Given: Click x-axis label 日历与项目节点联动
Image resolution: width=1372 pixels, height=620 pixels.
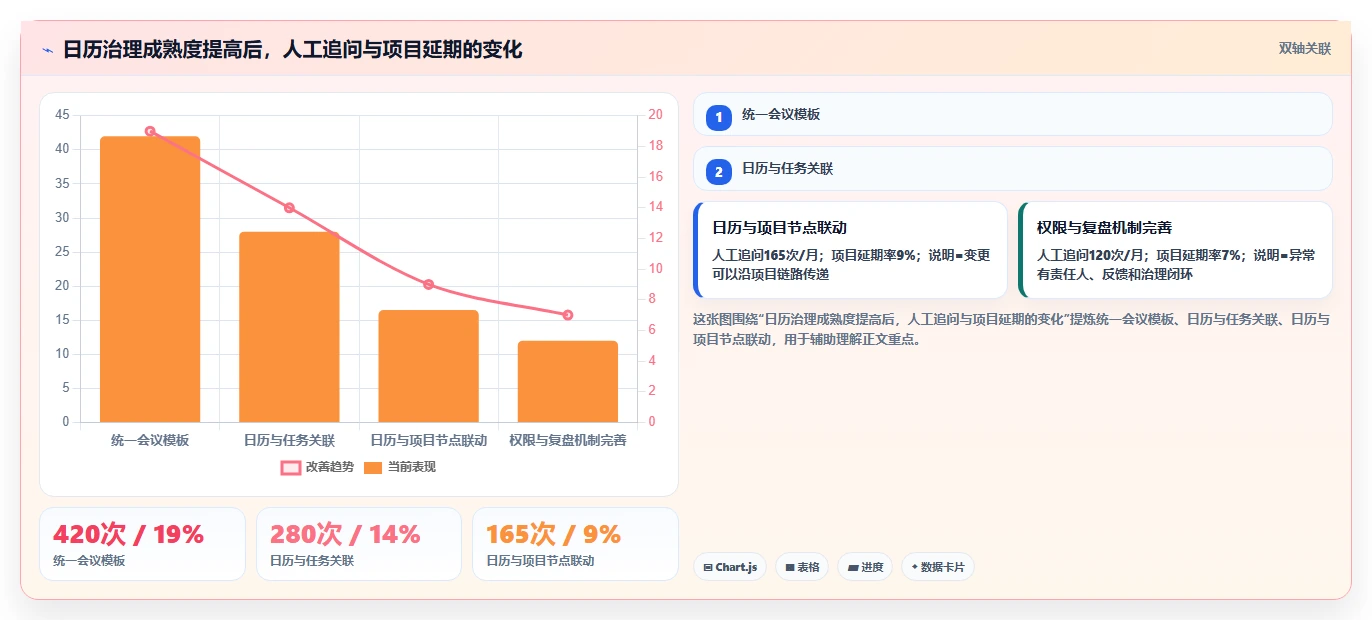Looking at the screenshot, I should click(428, 440).
